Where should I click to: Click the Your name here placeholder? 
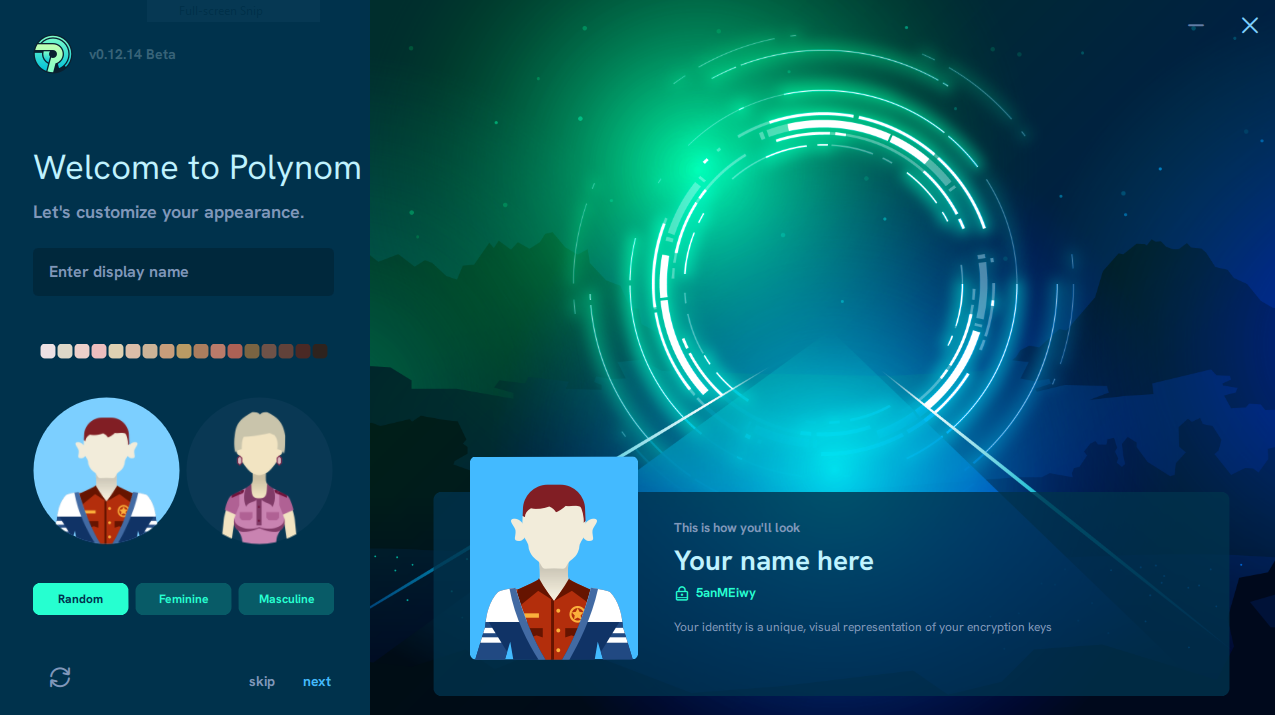click(x=774, y=561)
